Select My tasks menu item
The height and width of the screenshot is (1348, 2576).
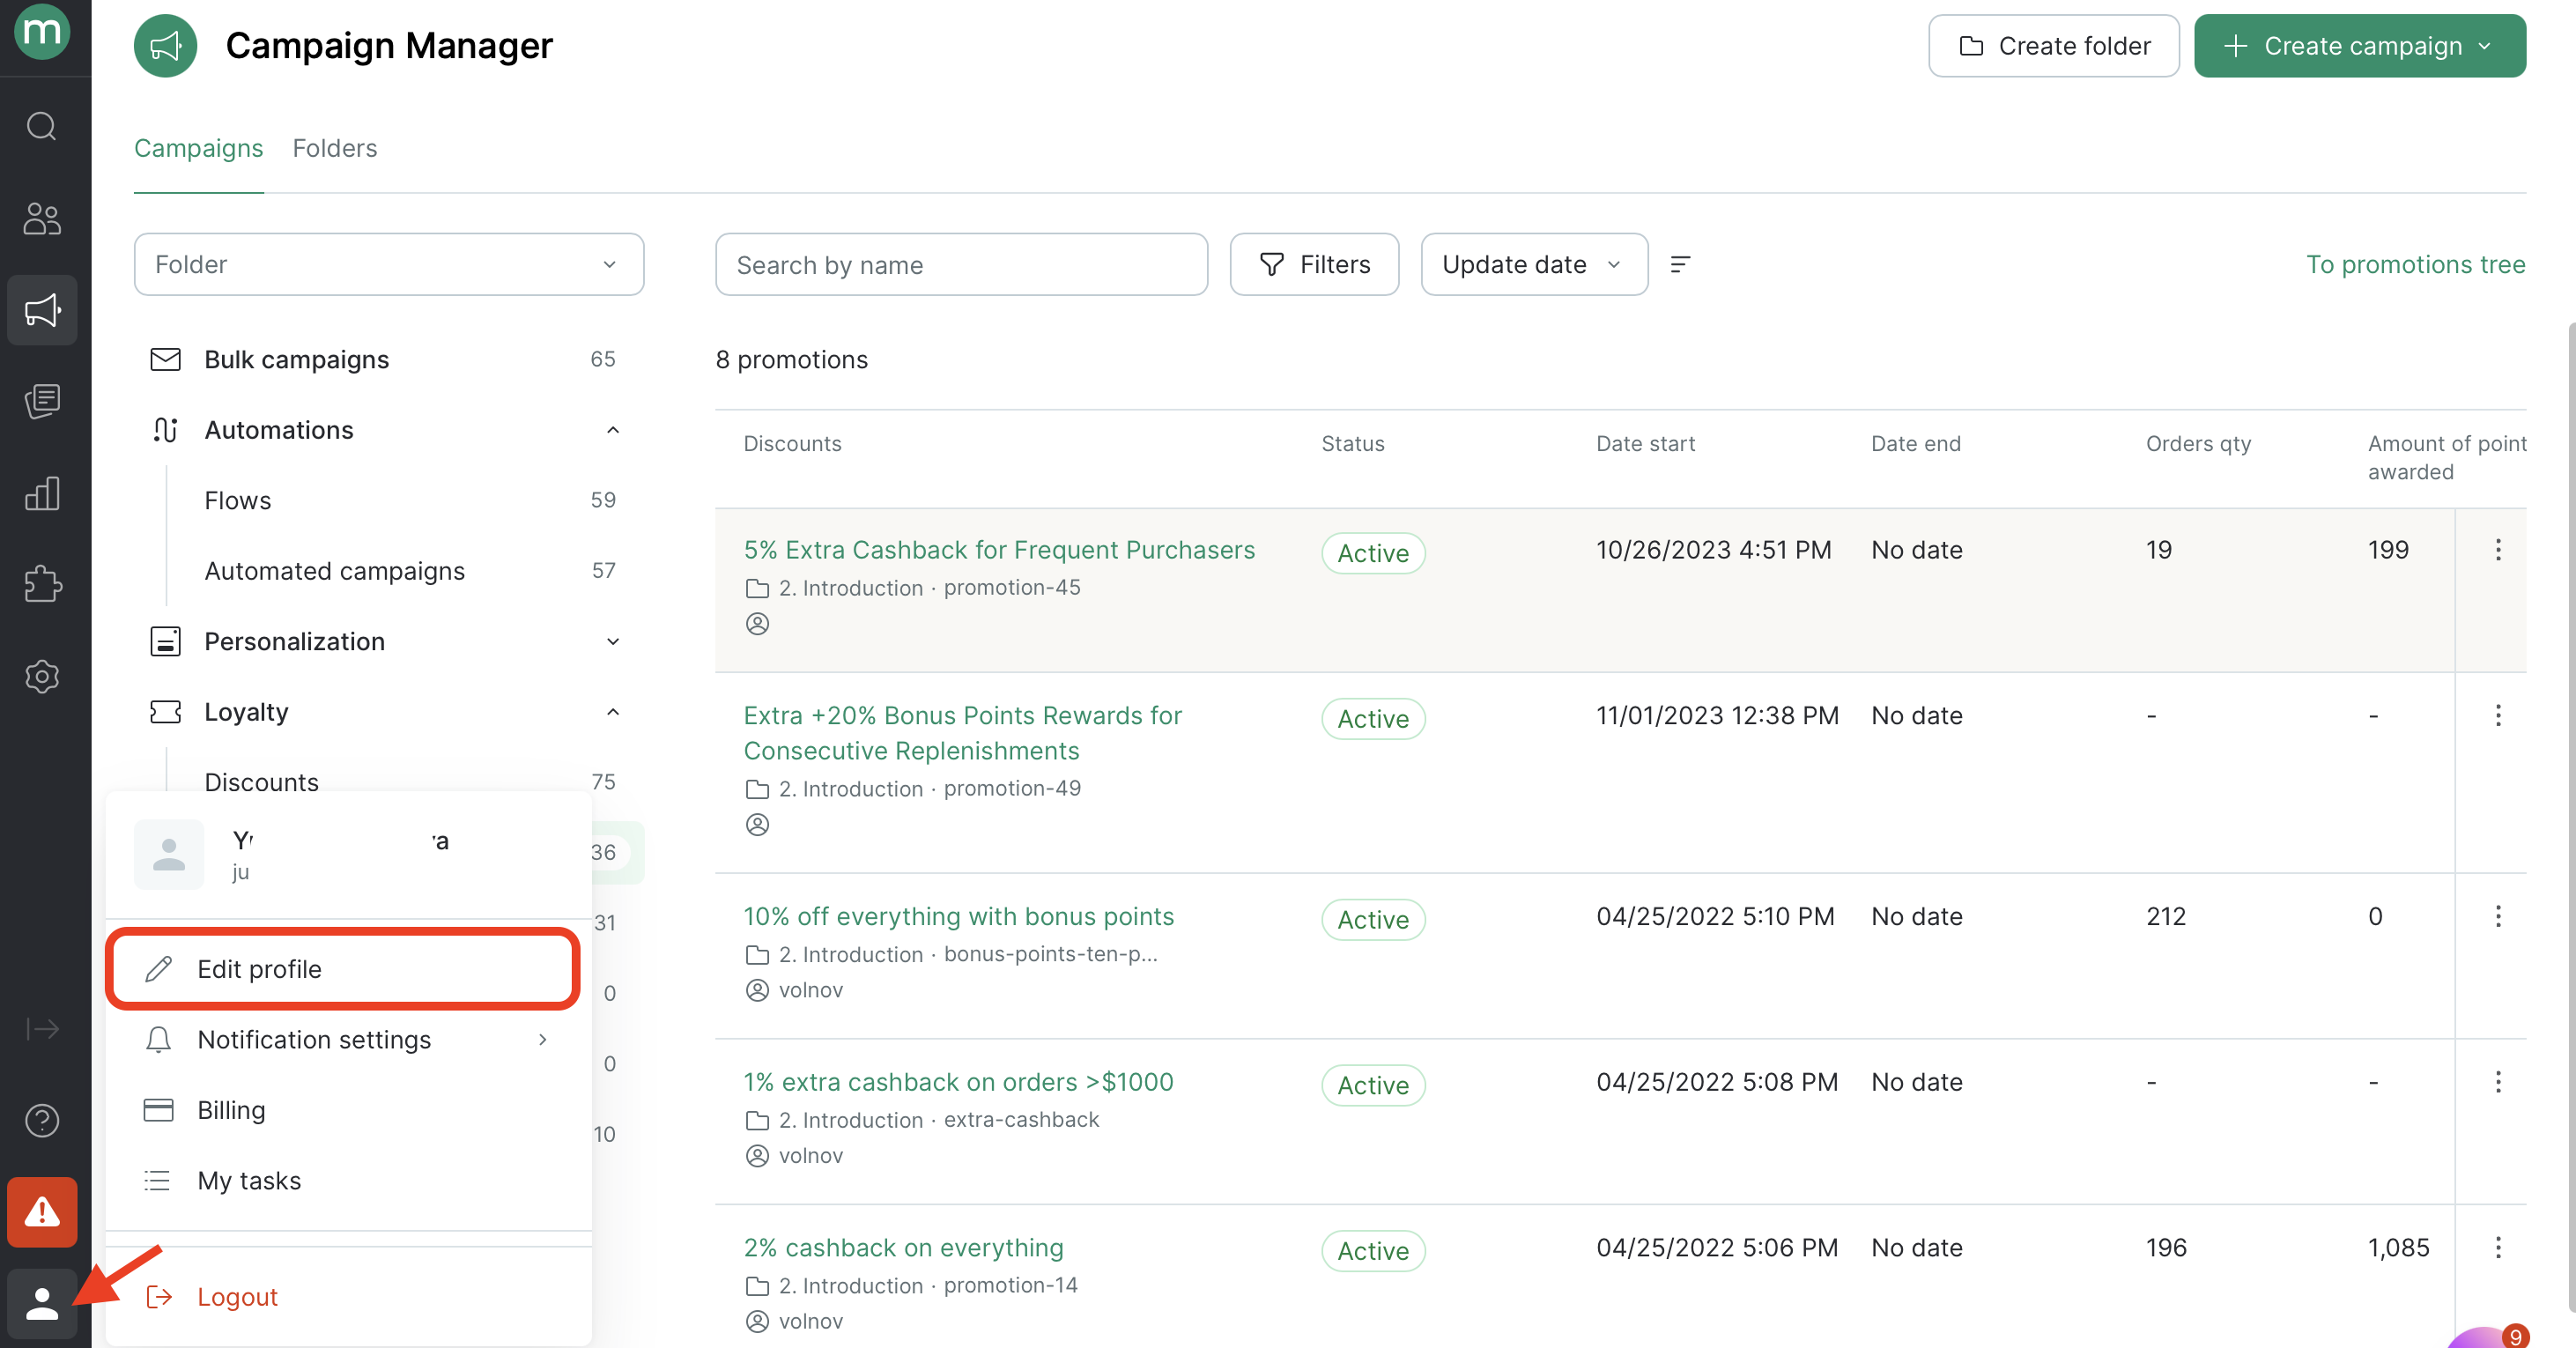(x=348, y=1181)
